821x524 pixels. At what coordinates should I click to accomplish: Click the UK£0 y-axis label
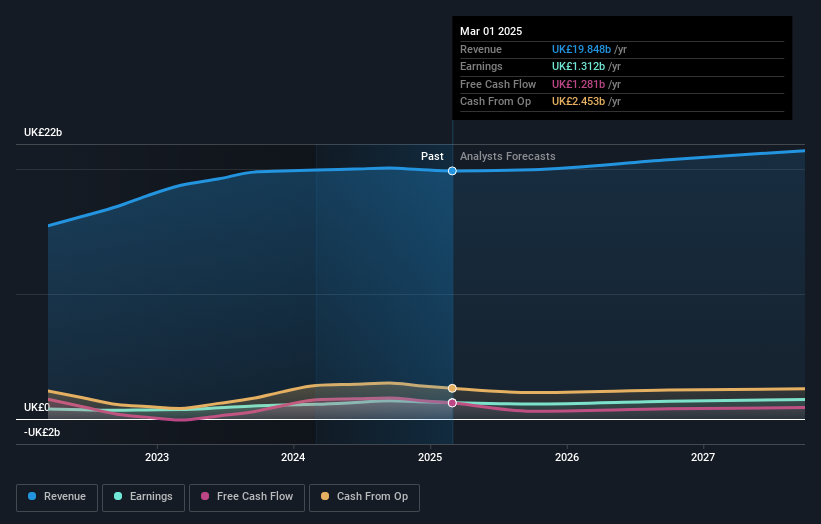coord(37,407)
